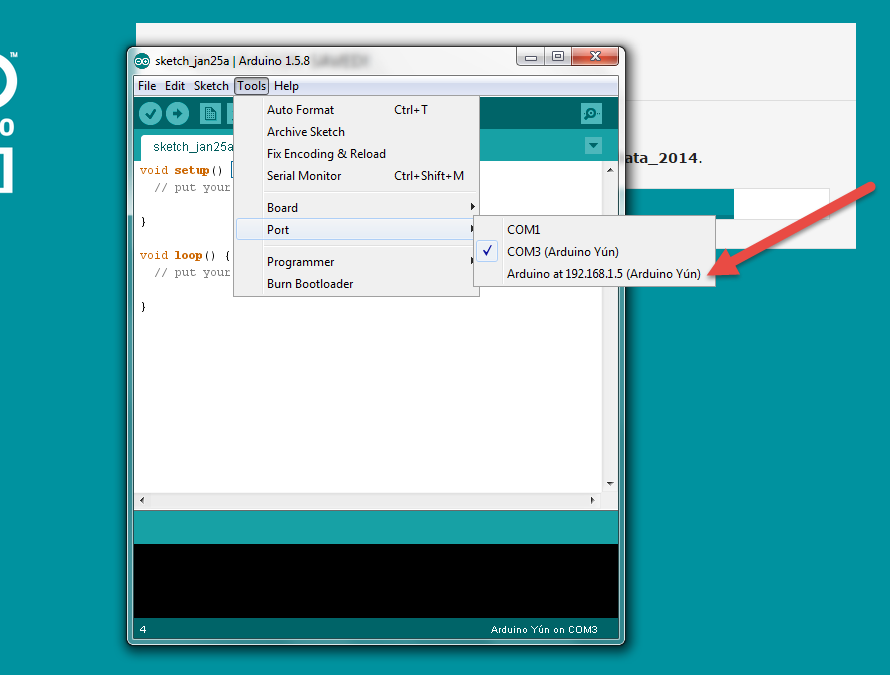This screenshot has width=890, height=675.
Task: Click the Upload arrow toolbar button
Action: point(178,114)
